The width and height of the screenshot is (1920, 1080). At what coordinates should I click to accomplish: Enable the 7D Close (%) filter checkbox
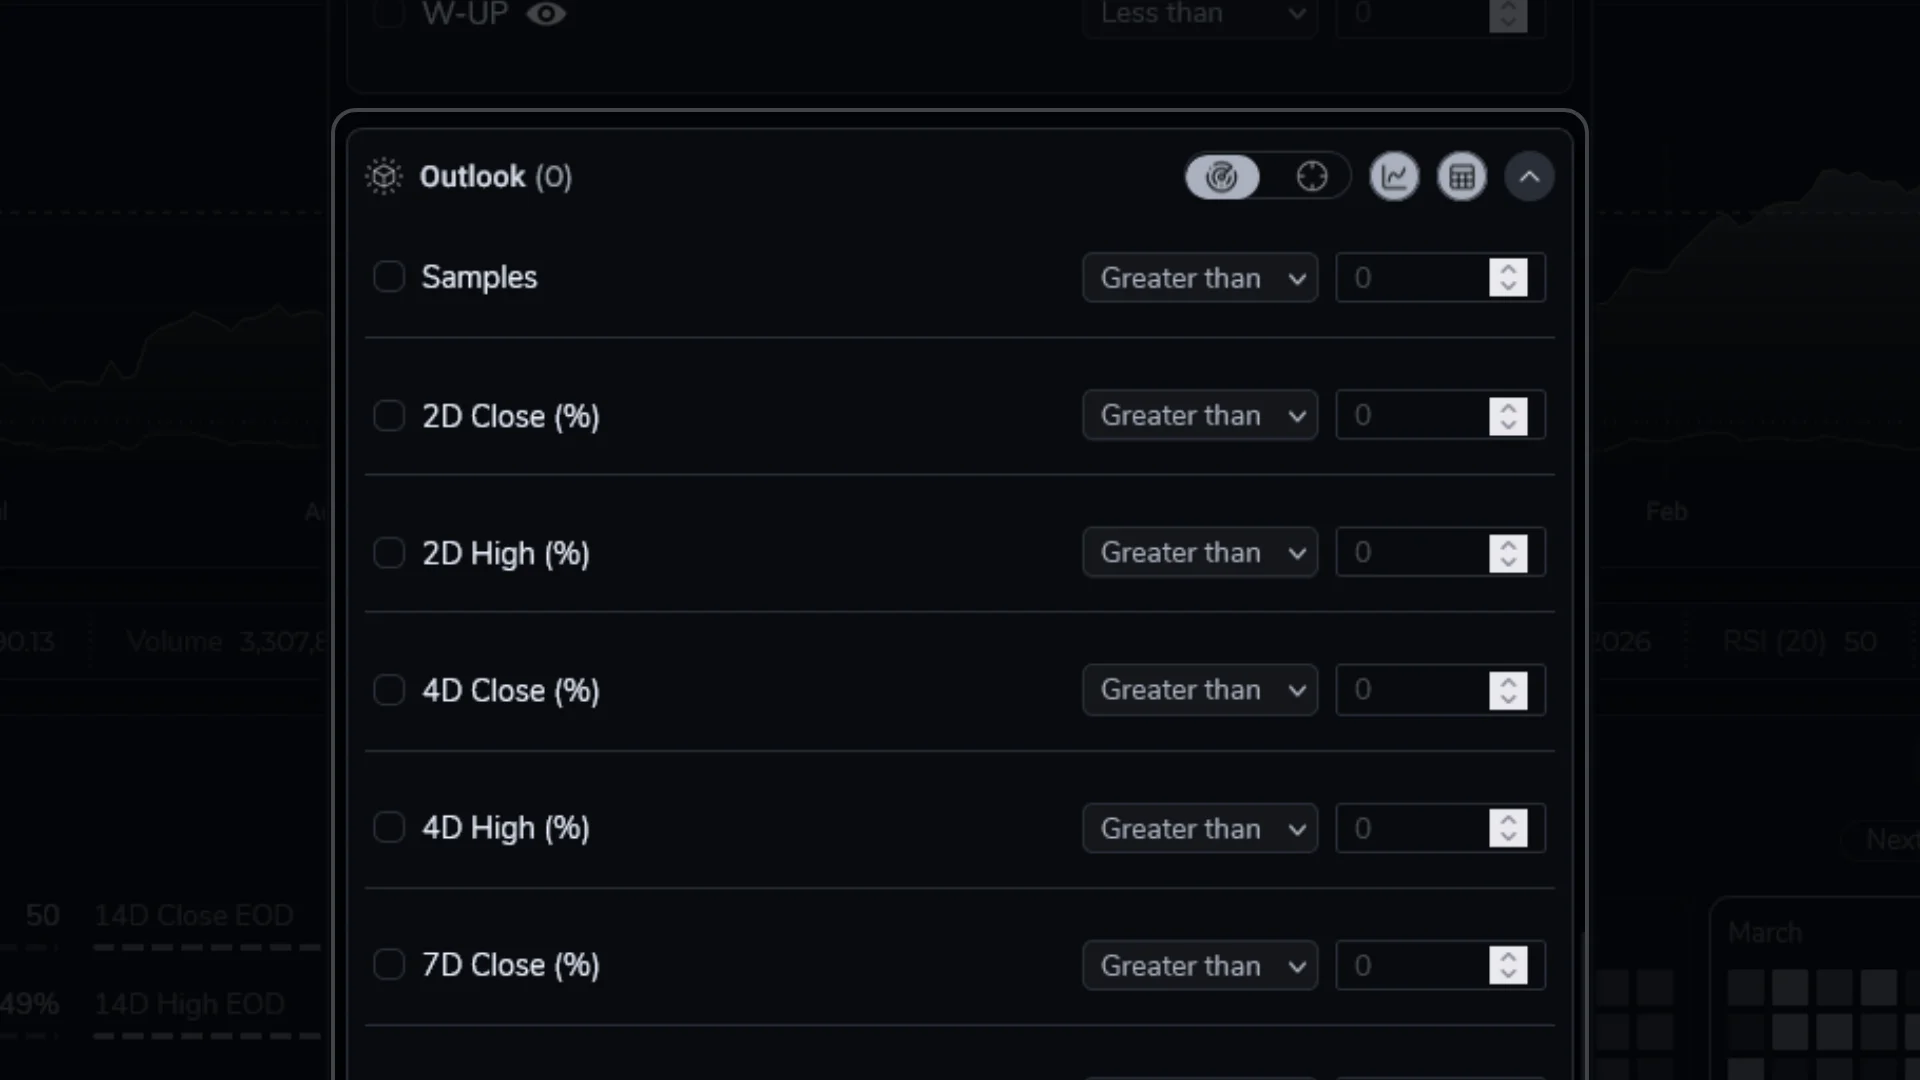(389, 965)
